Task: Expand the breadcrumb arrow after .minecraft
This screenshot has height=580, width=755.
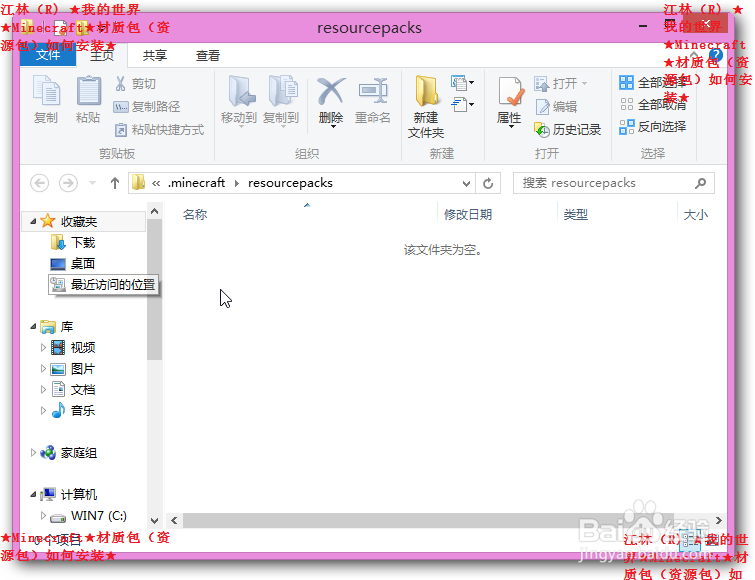Action: (x=237, y=183)
